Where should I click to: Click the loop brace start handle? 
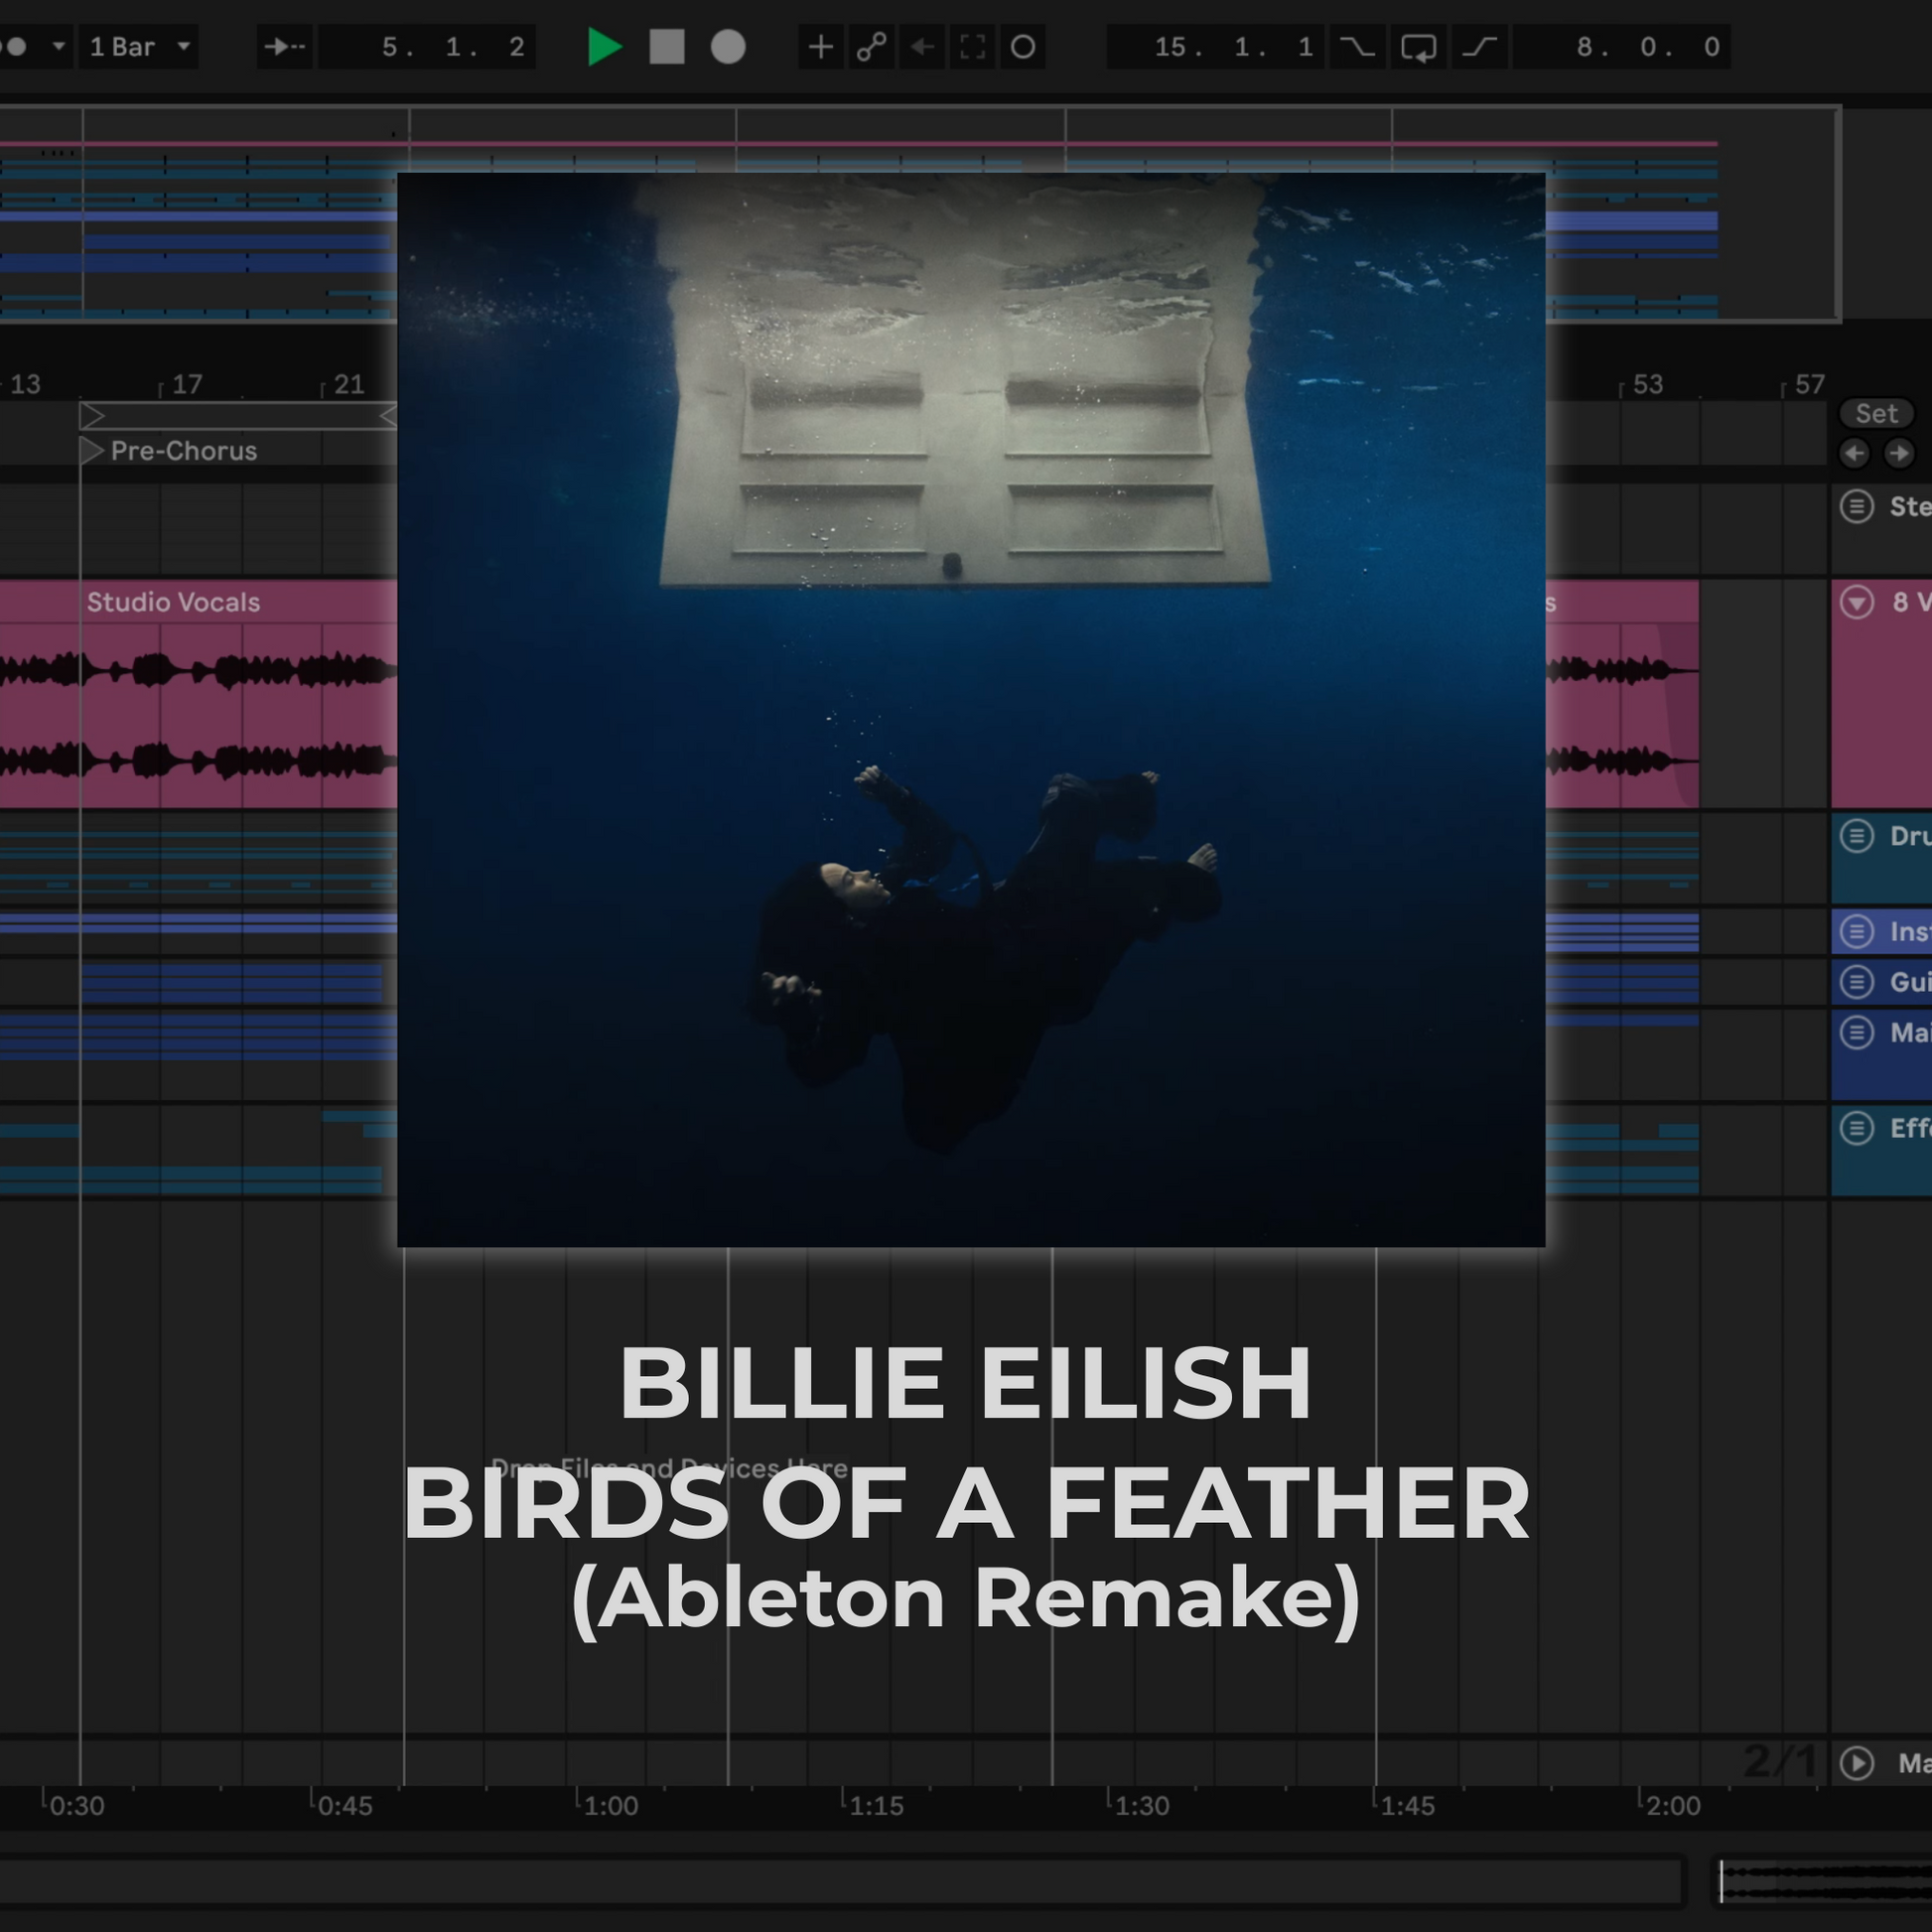pyautogui.click(x=92, y=415)
